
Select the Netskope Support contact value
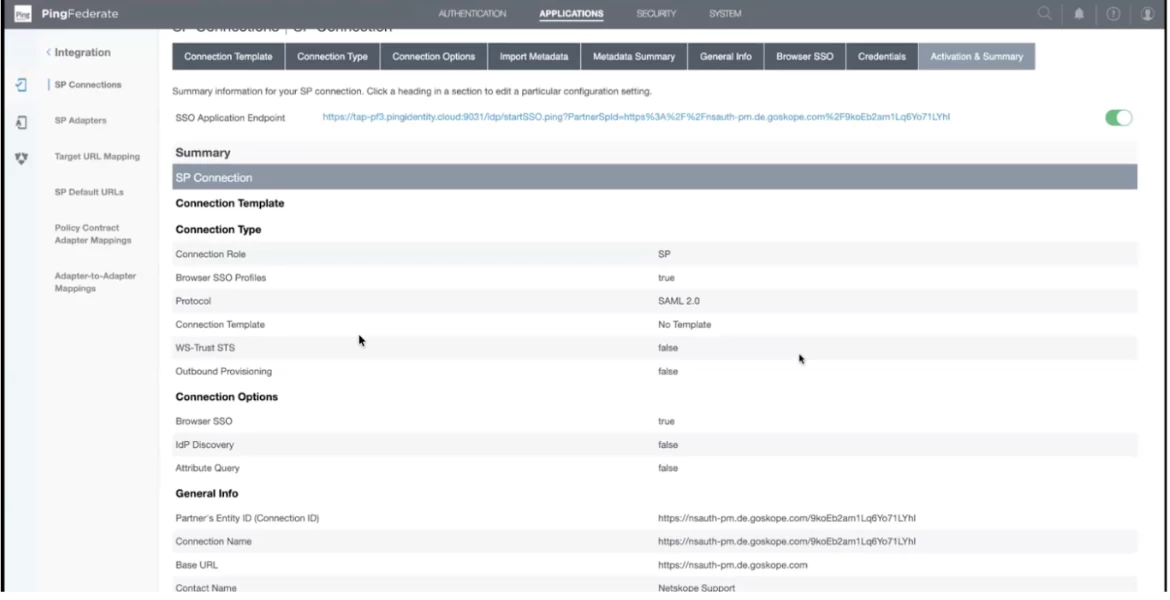coord(697,588)
